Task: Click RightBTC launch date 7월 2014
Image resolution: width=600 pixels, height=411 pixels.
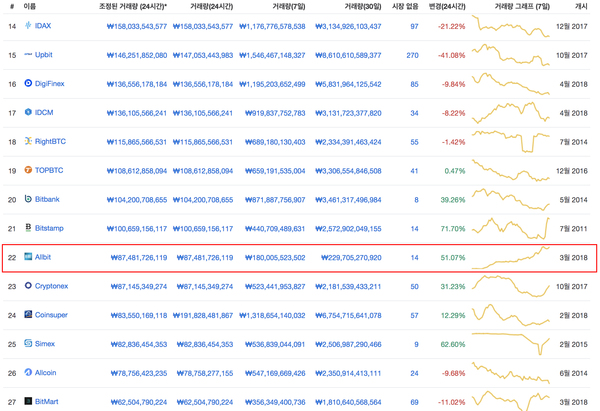Action: pyautogui.click(x=573, y=142)
